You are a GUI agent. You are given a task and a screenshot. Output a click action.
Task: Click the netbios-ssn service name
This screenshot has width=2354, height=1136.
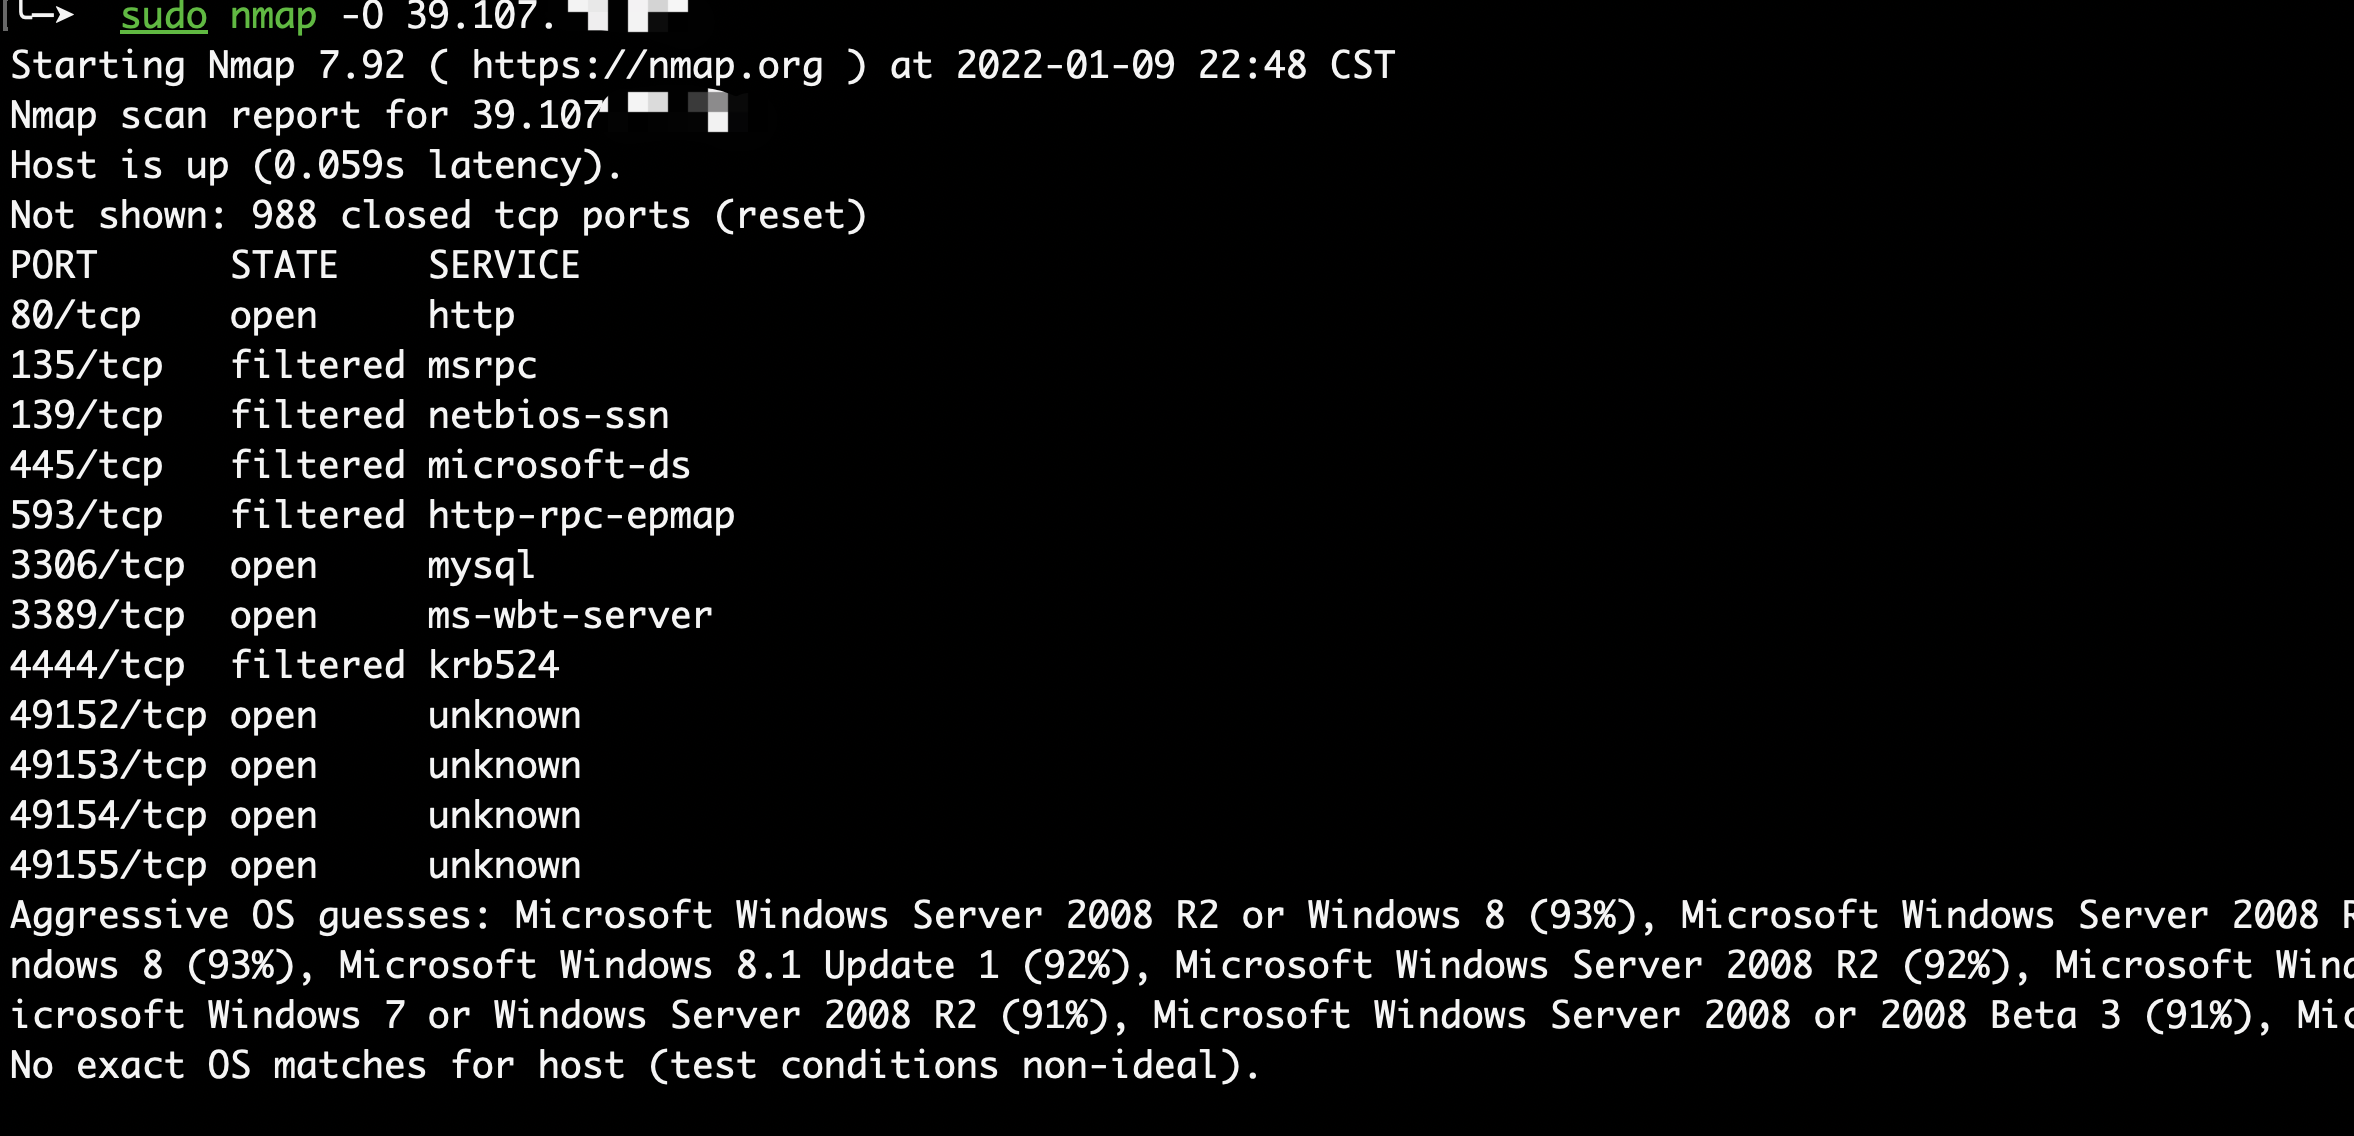[x=548, y=416]
